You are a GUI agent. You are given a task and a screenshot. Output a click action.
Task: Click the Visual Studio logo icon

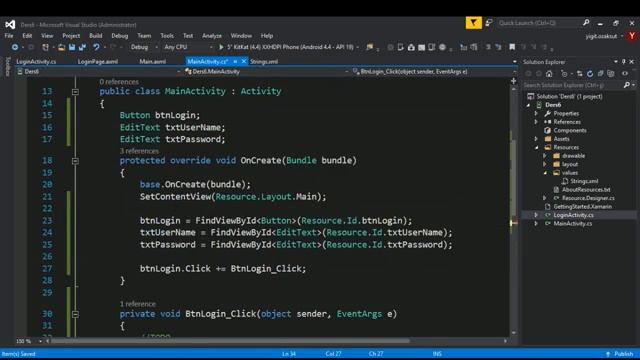point(10,24)
